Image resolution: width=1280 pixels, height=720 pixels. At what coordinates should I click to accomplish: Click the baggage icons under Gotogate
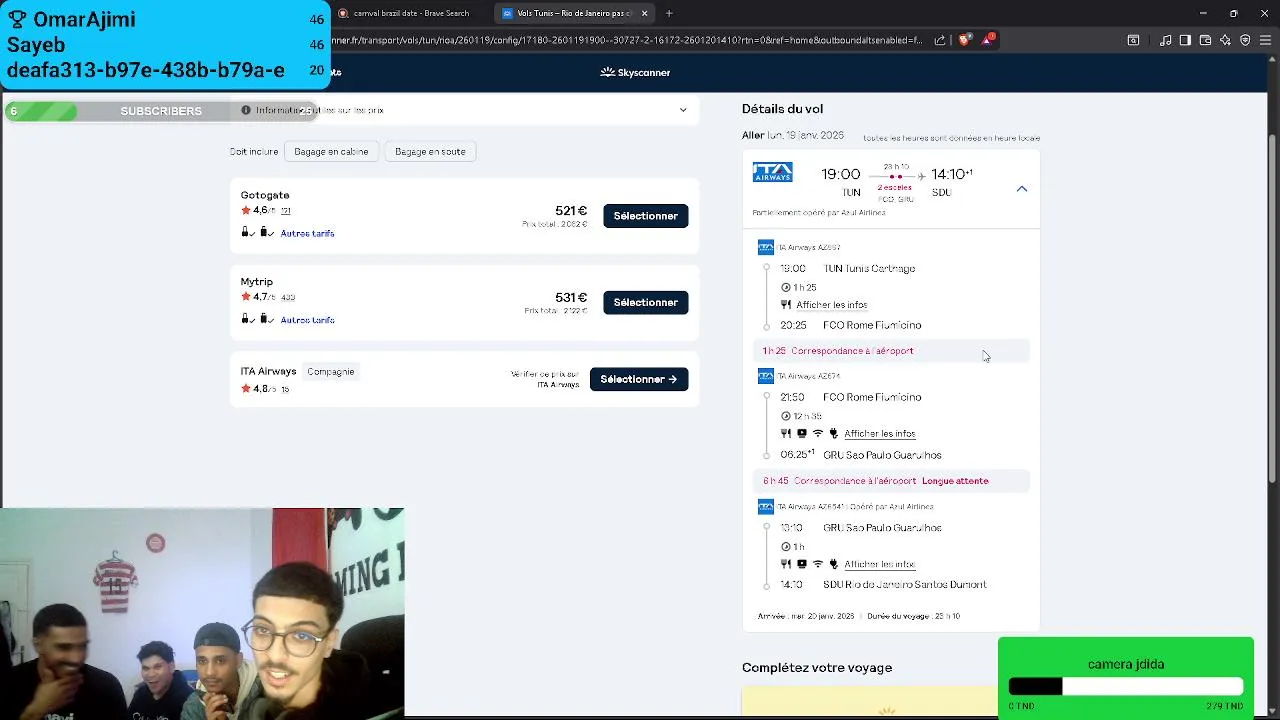(258, 233)
